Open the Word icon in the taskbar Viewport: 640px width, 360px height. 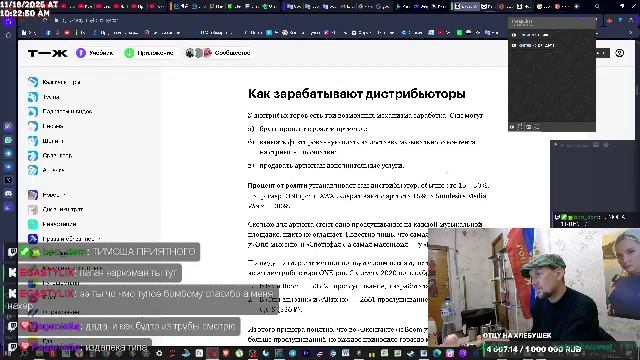(345, 353)
